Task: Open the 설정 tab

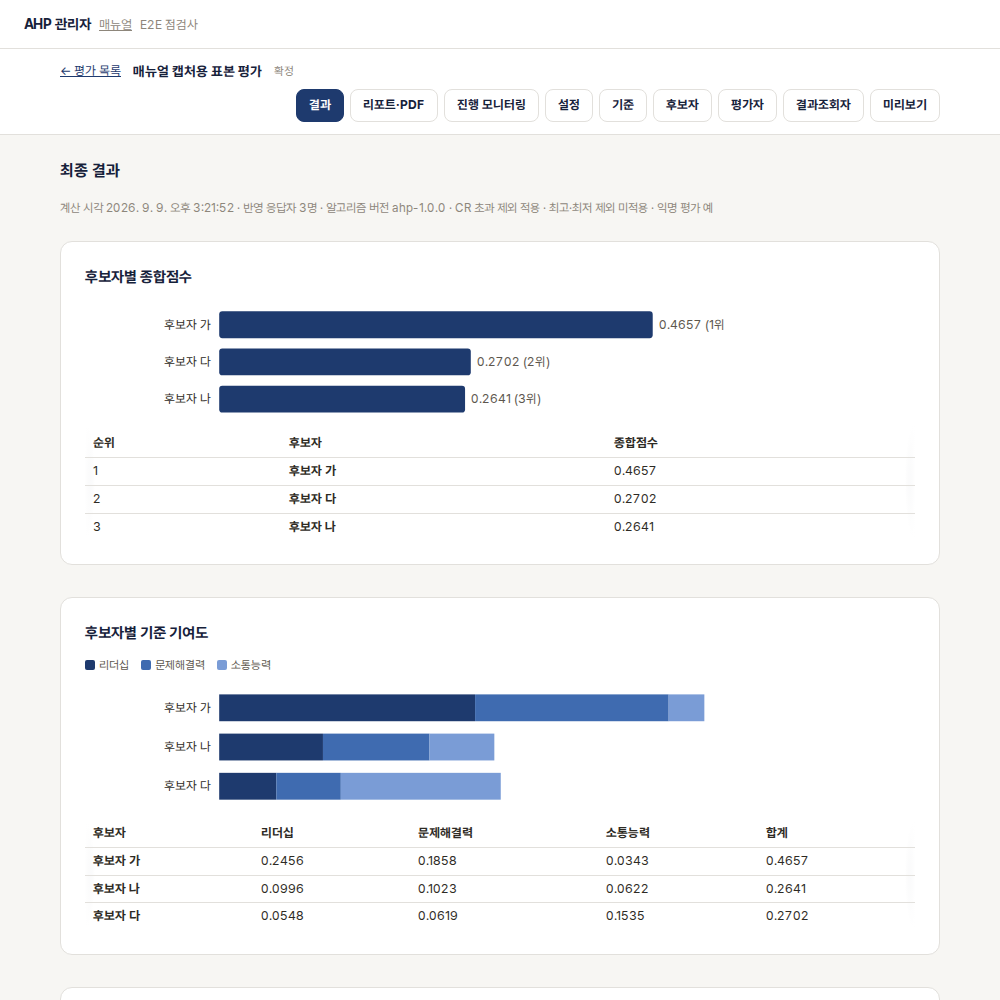Action: tap(569, 105)
